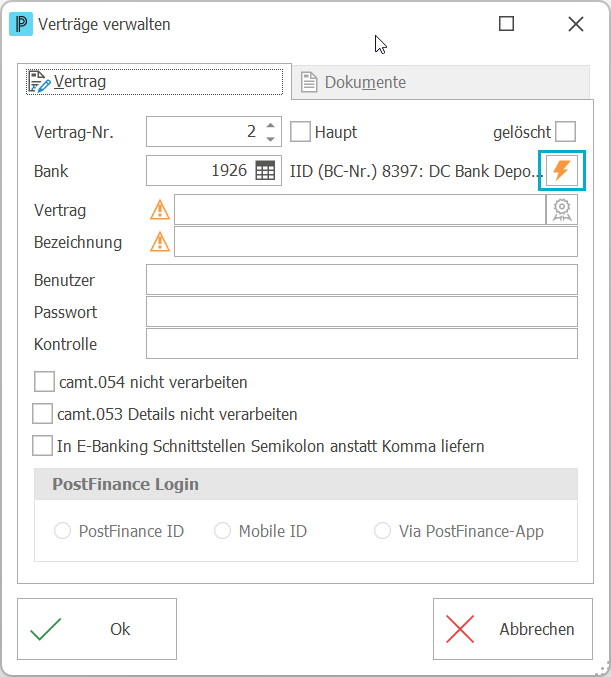This screenshot has height=677, width=611.
Task: Click the orange lightning bolt button
Action: [x=562, y=171]
